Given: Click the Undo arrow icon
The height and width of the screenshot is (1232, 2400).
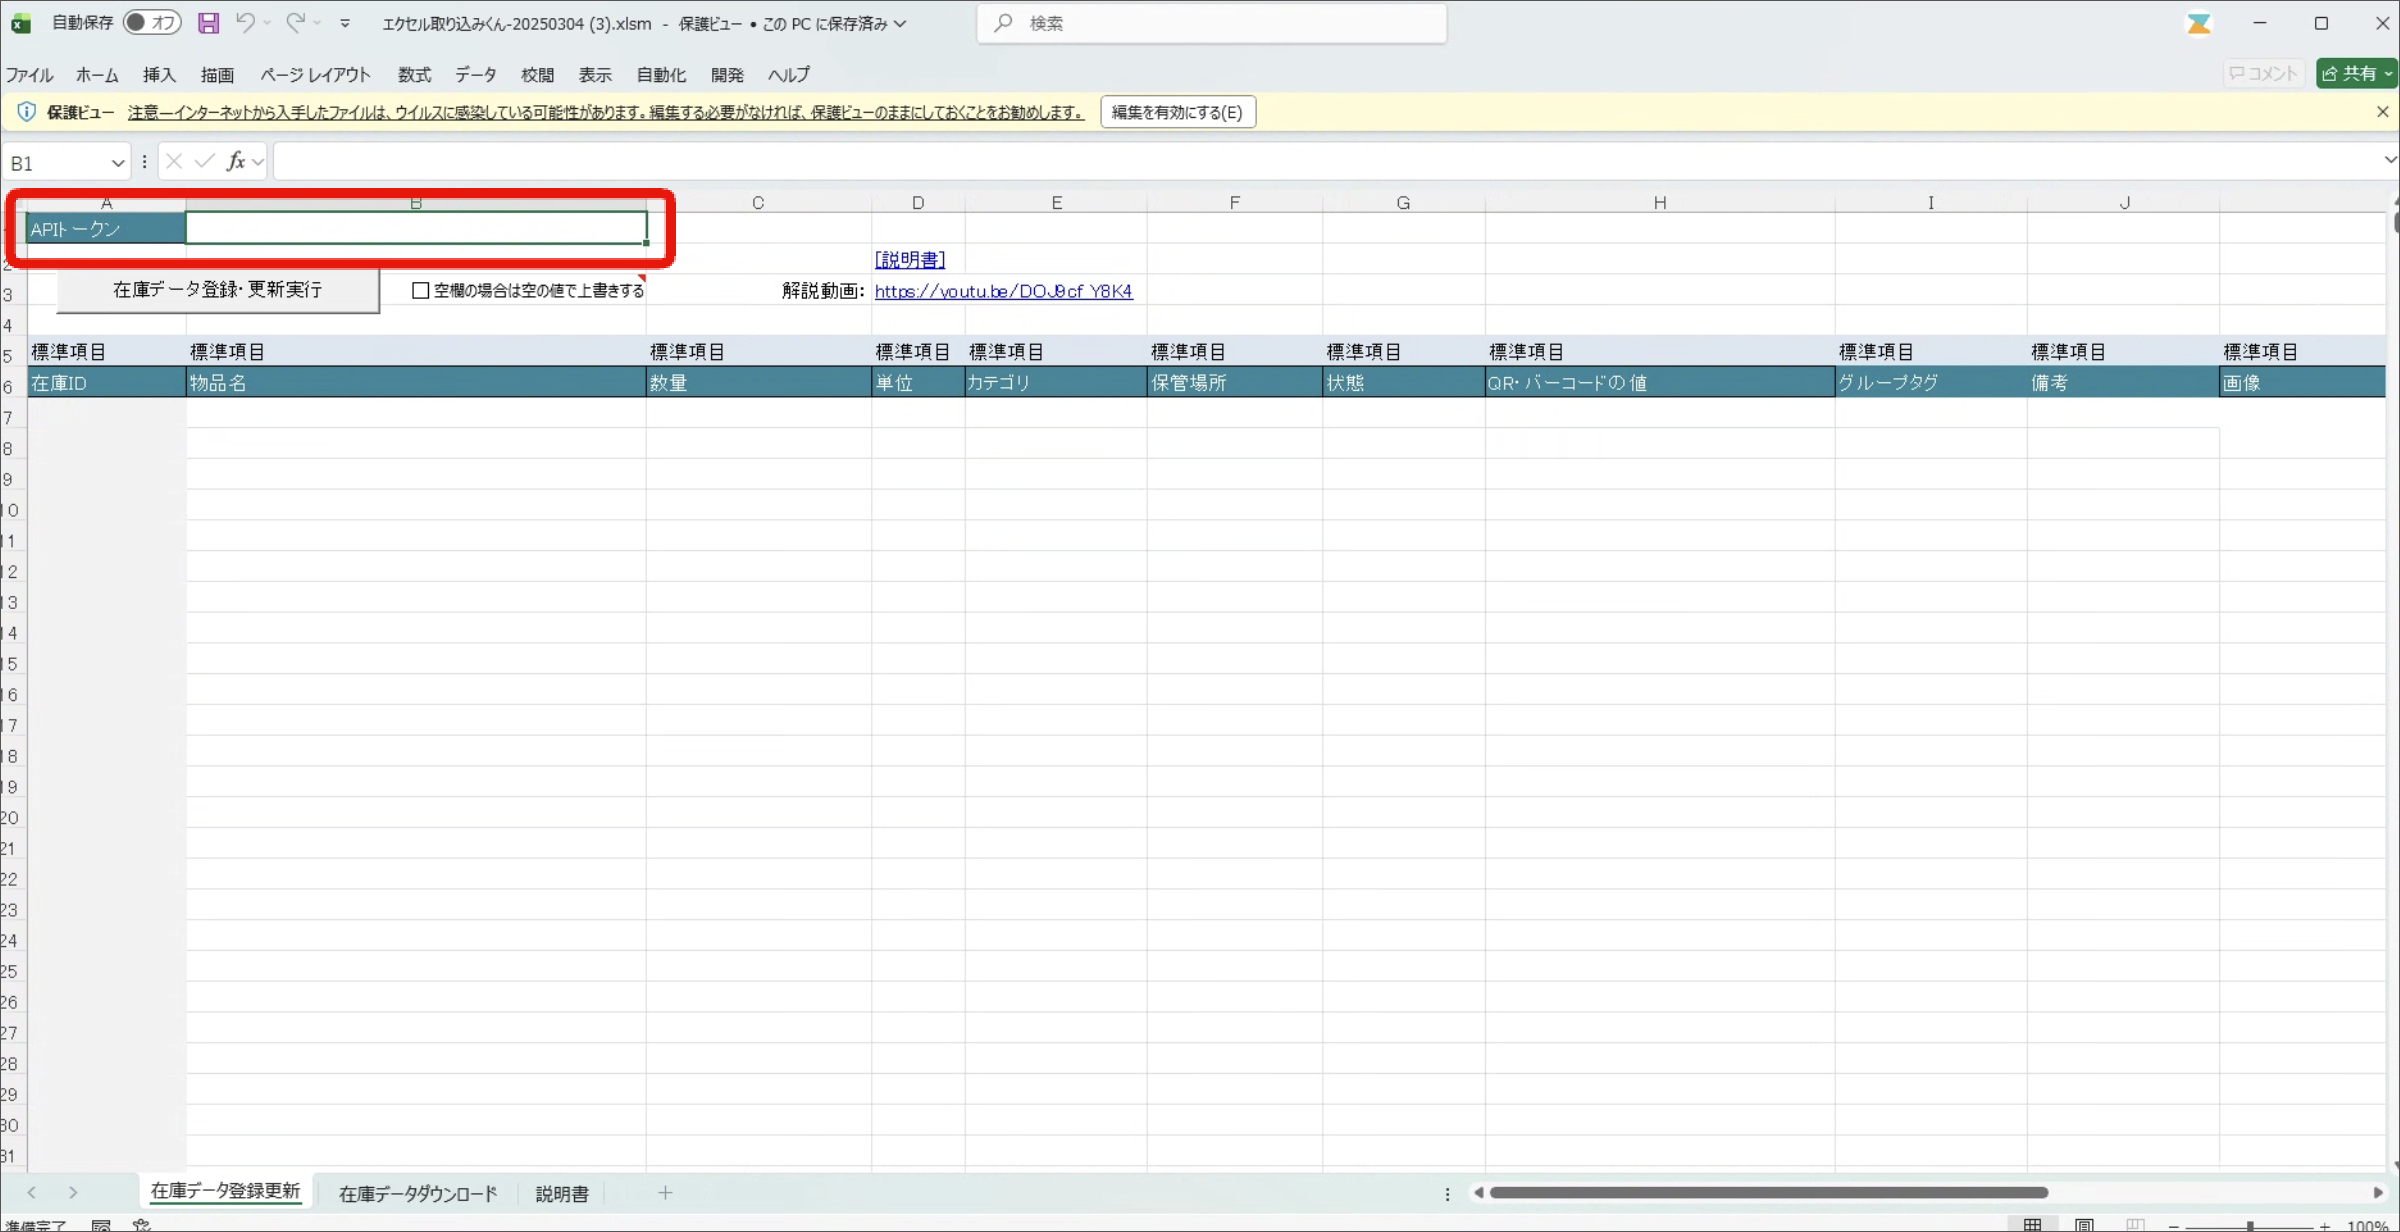Looking at the screenshot, I should 245,23.
